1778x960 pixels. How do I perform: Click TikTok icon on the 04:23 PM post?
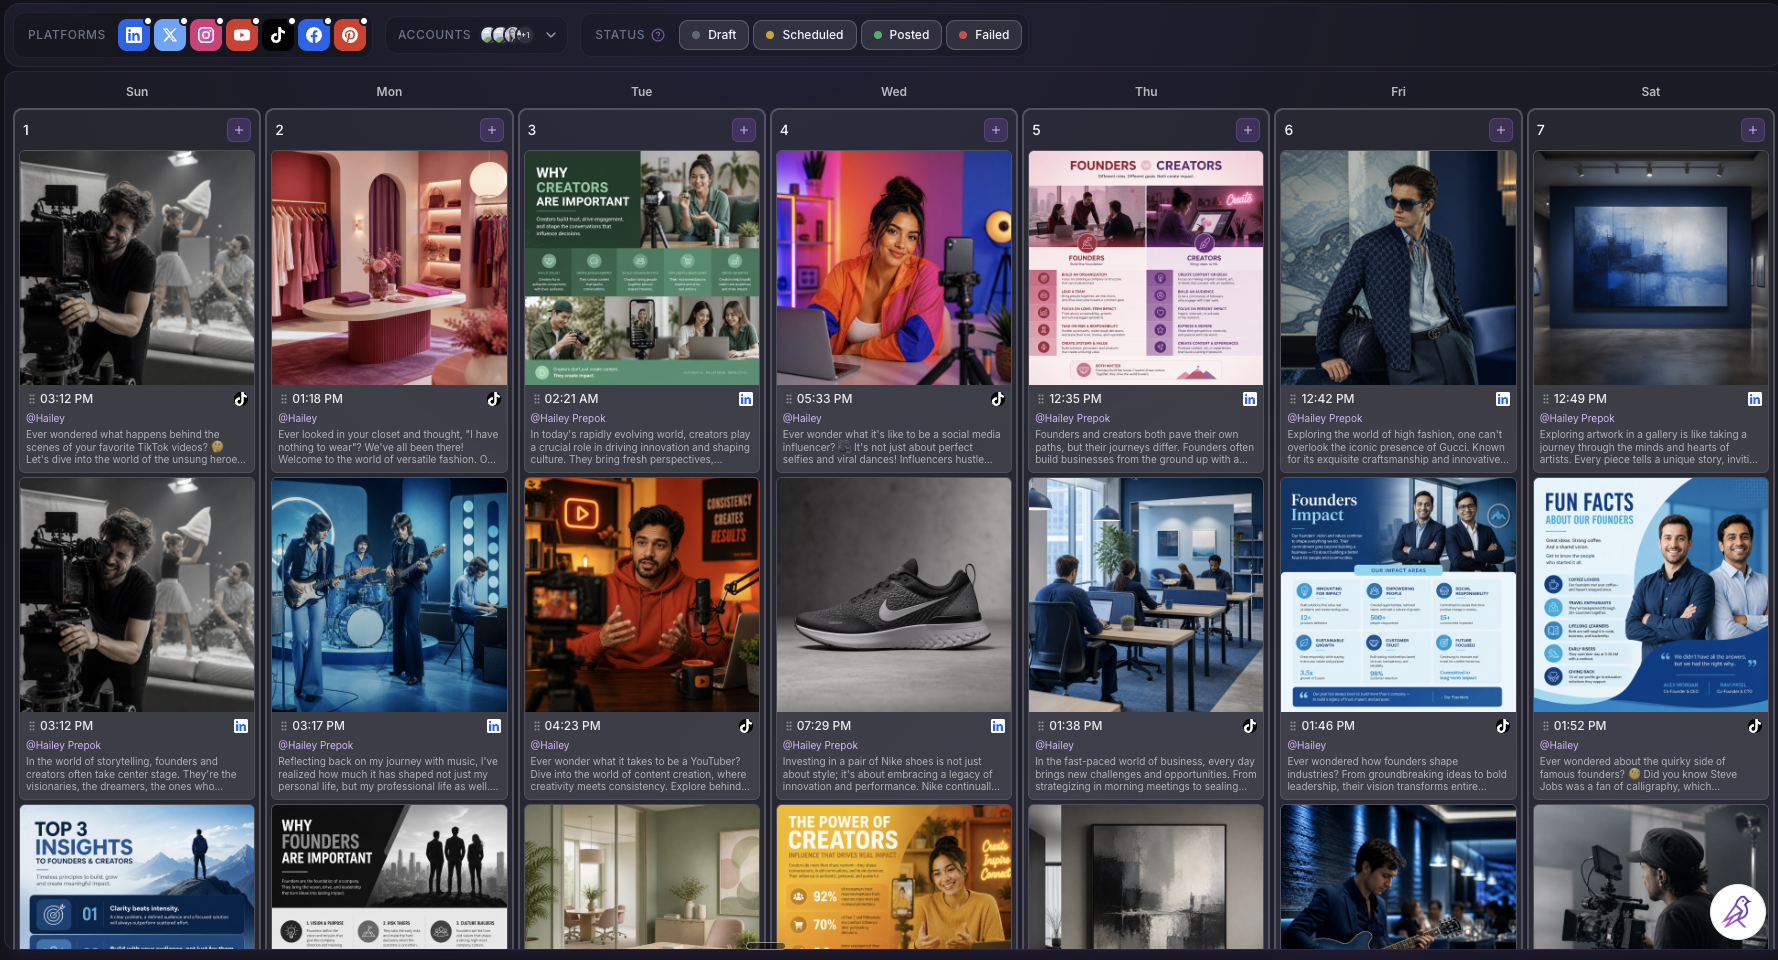[745, 726]
